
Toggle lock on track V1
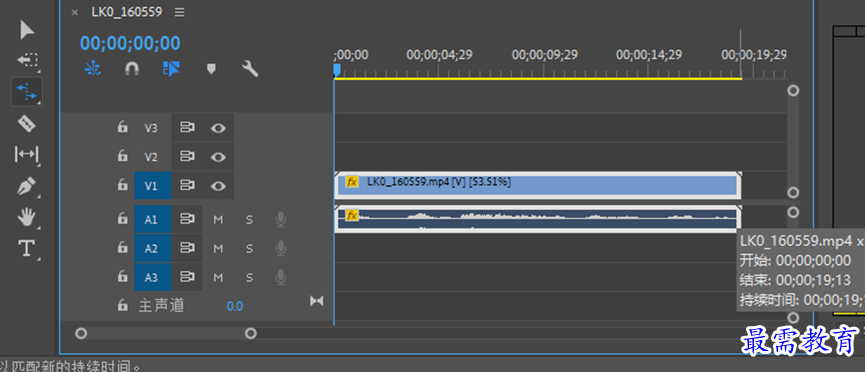(x=122, y=185)
